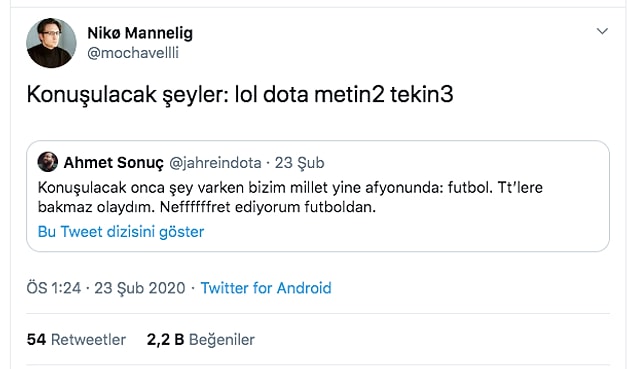
Task: Click the quoted tweet card border area
Action: pyautogui.click(x=318, y=196)
